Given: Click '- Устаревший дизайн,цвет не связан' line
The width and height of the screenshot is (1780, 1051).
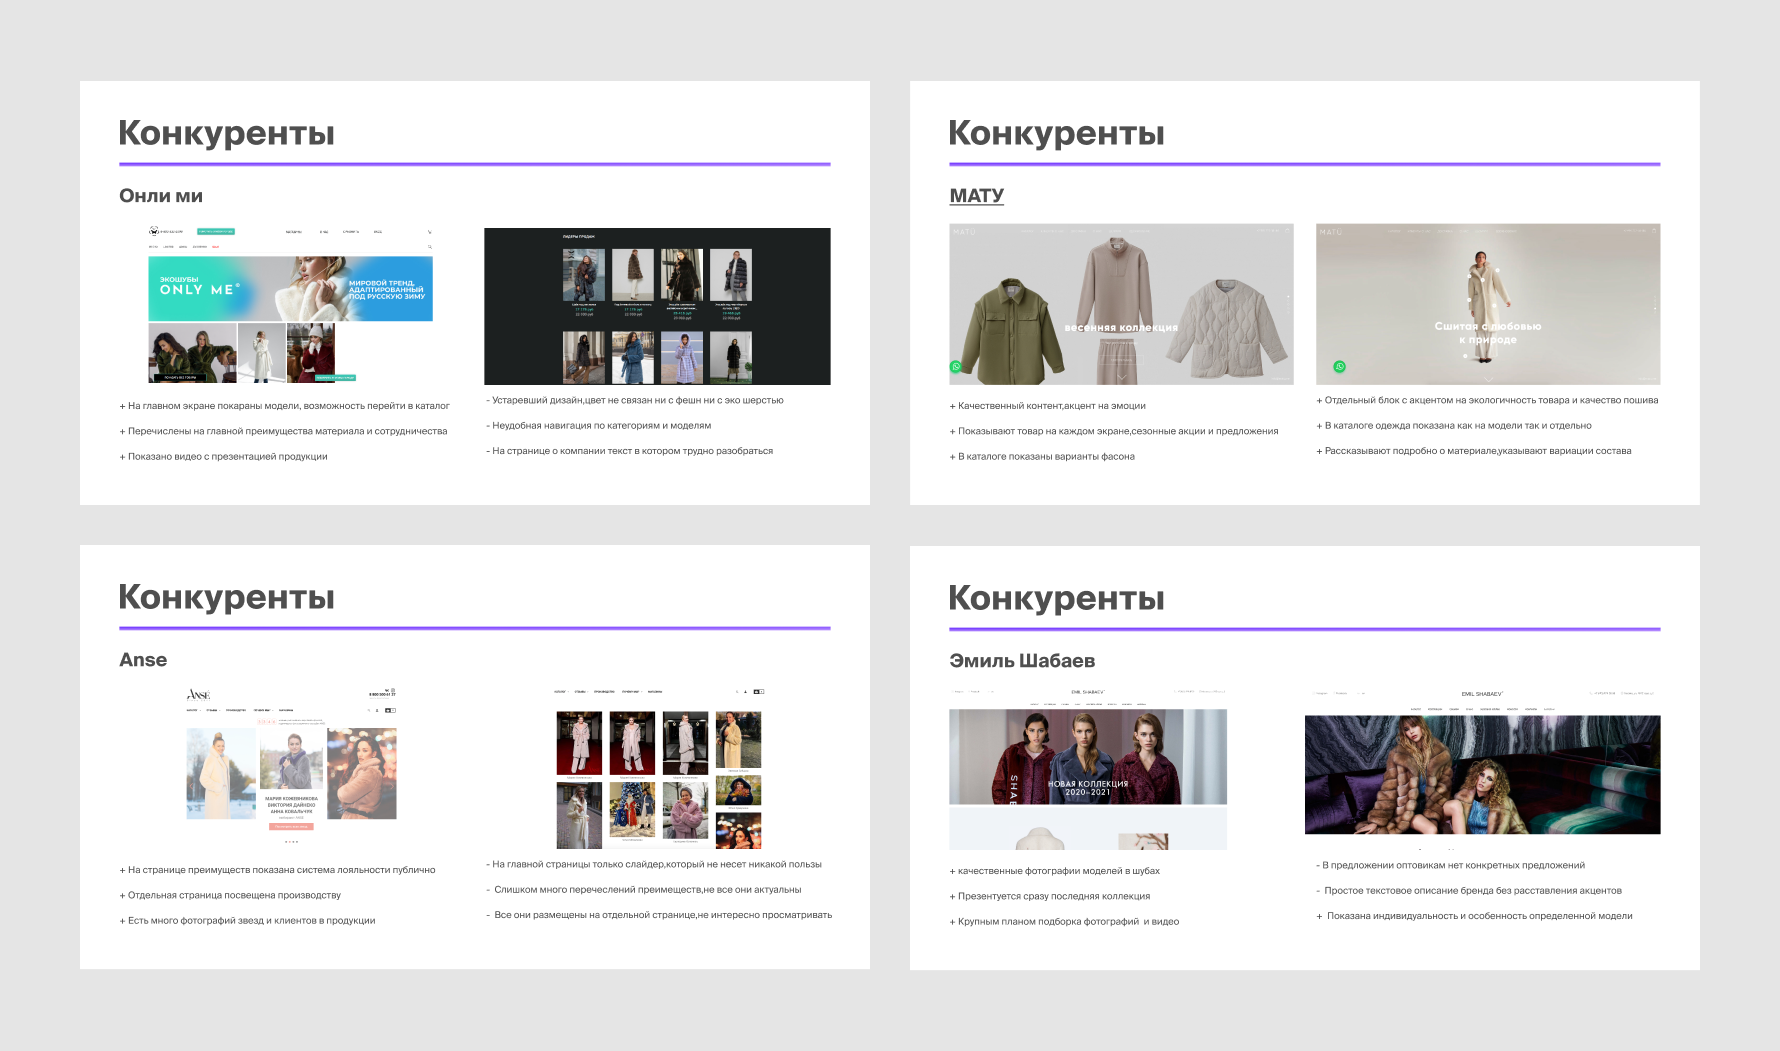Looking at the screenshot, I should [635, 400].
